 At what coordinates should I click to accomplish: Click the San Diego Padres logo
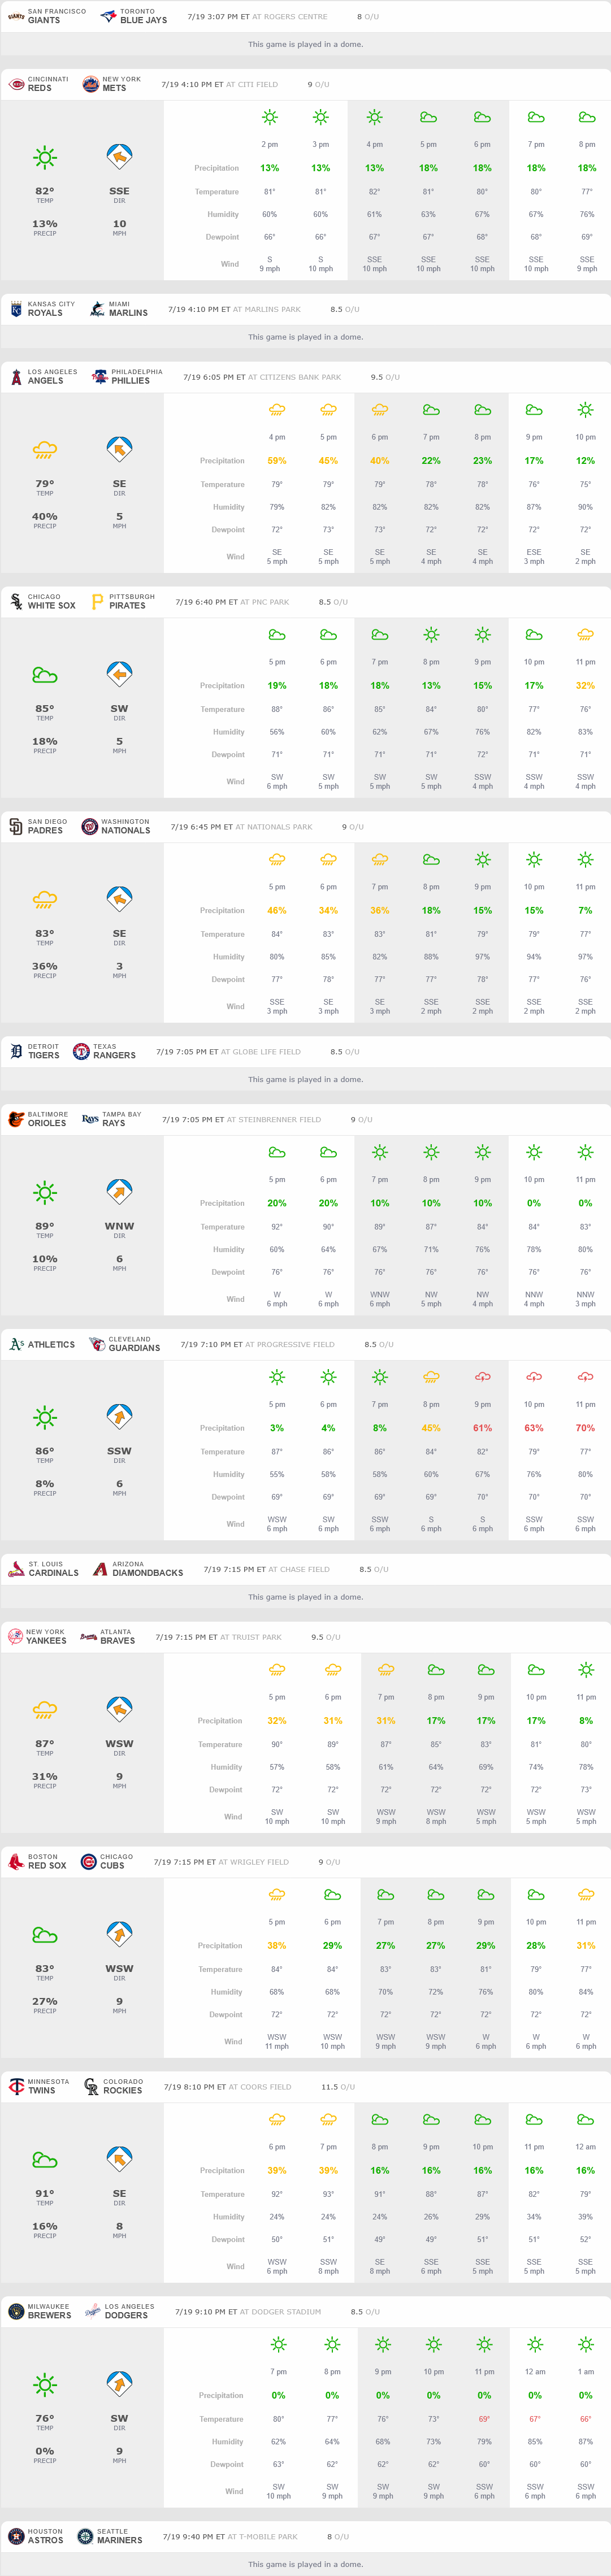[16, 827]
